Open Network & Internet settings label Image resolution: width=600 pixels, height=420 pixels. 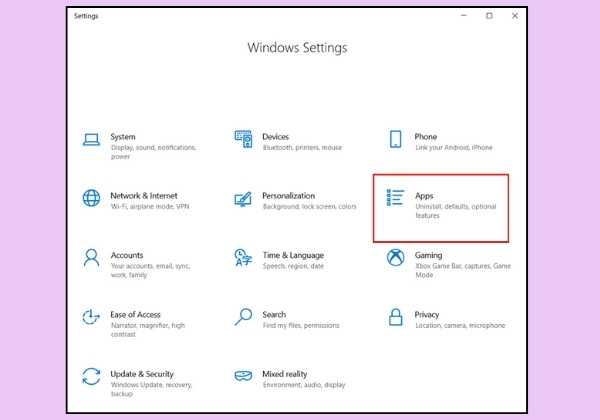click(x=144, y=195)
